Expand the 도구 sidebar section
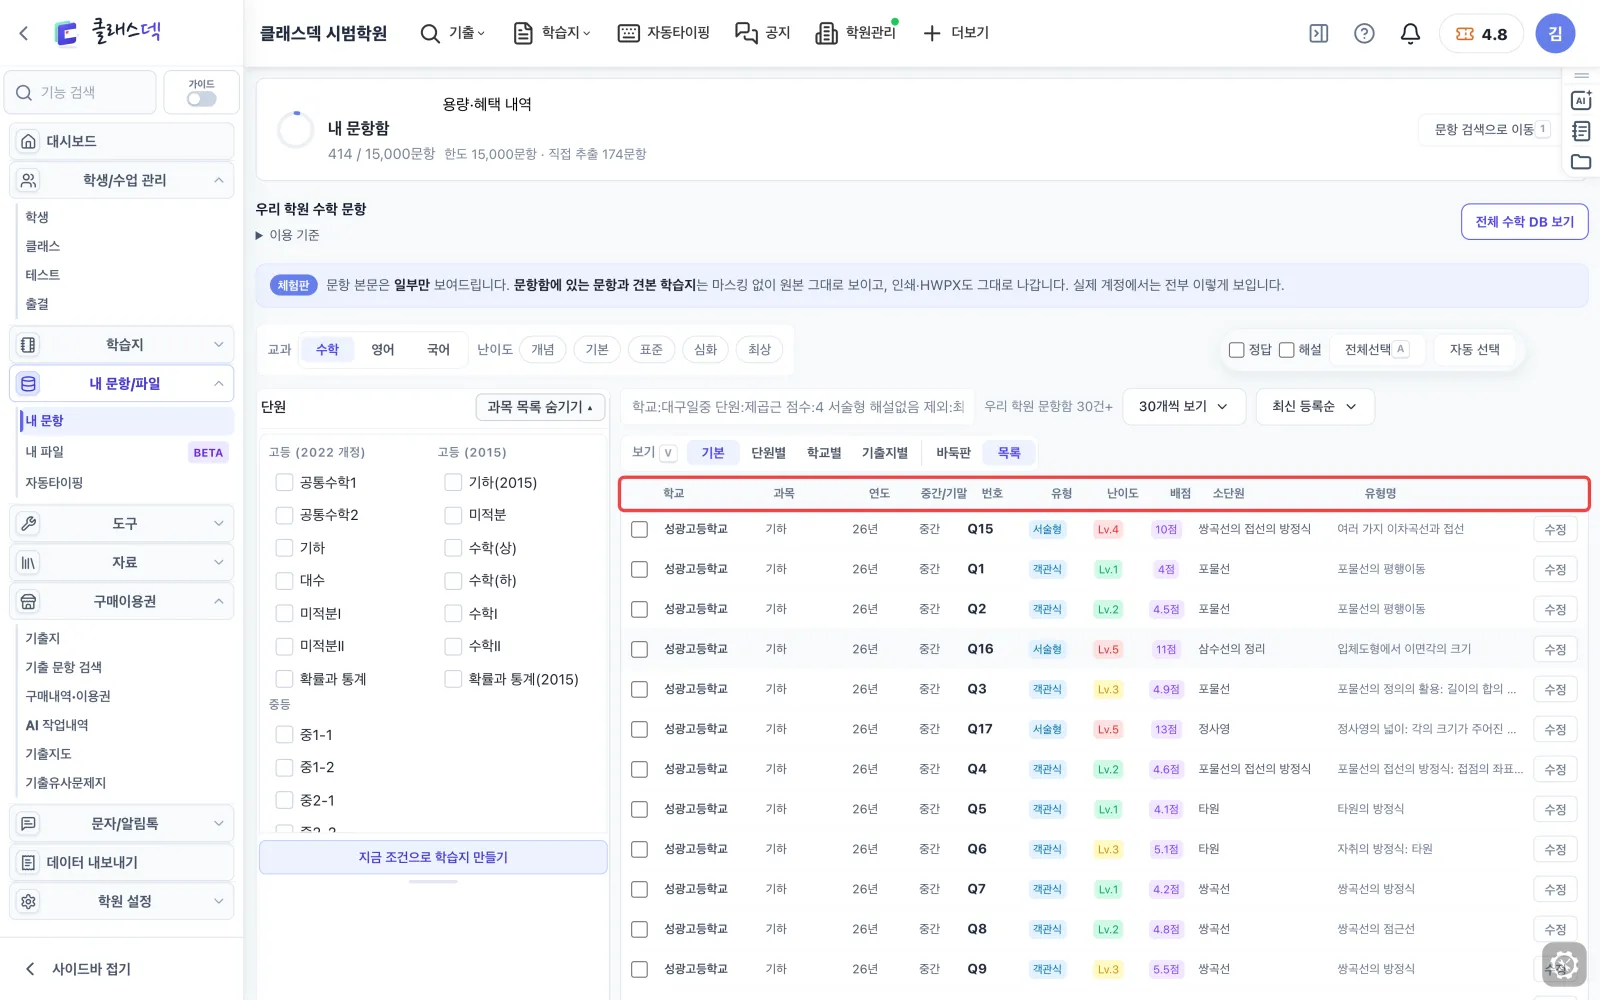Viewport: 1600px width, 1000px height. tap(122, 523)
